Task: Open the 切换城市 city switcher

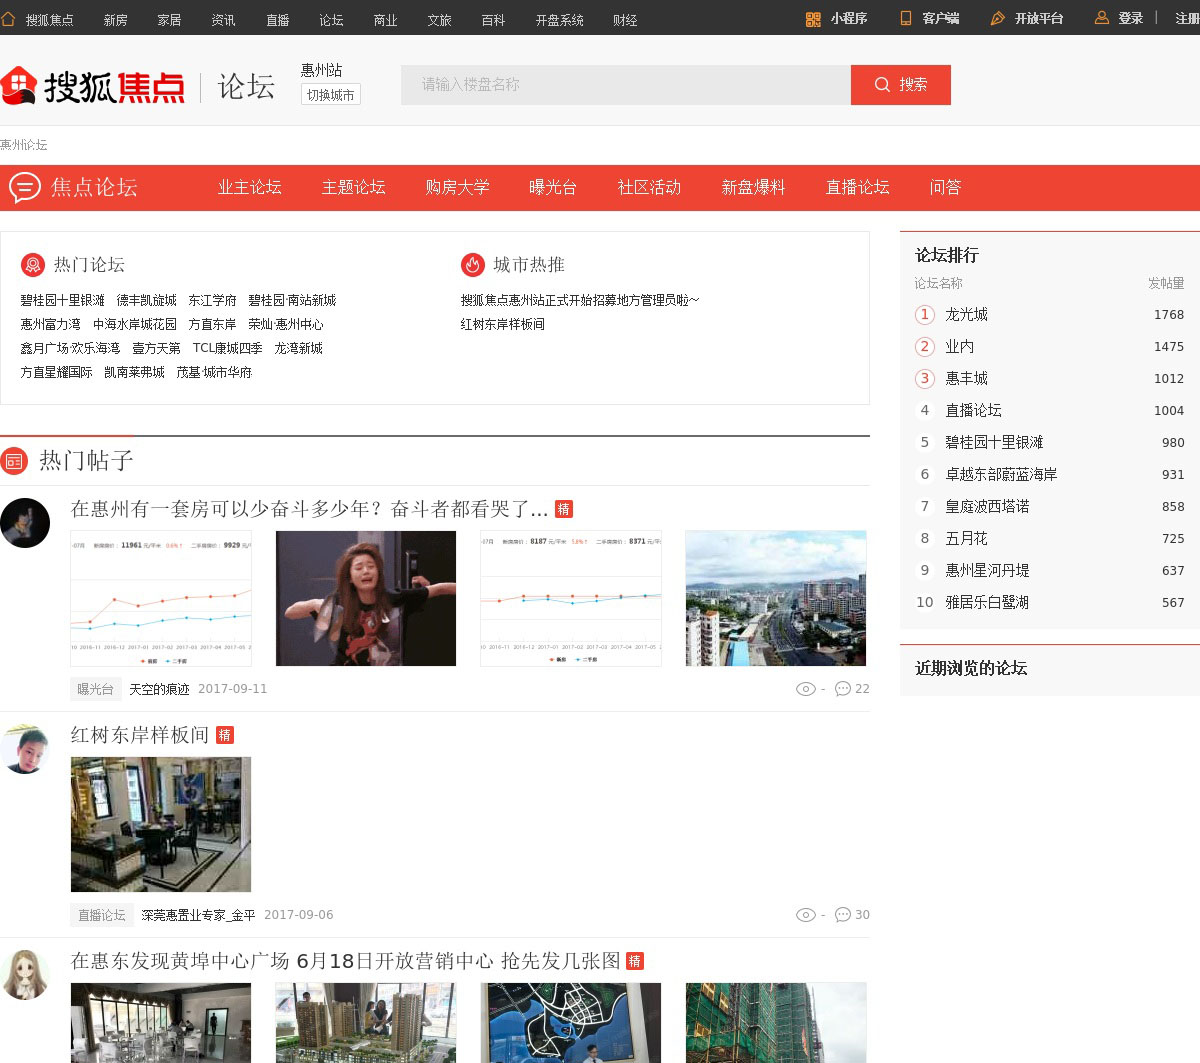Action: point(330,95)
